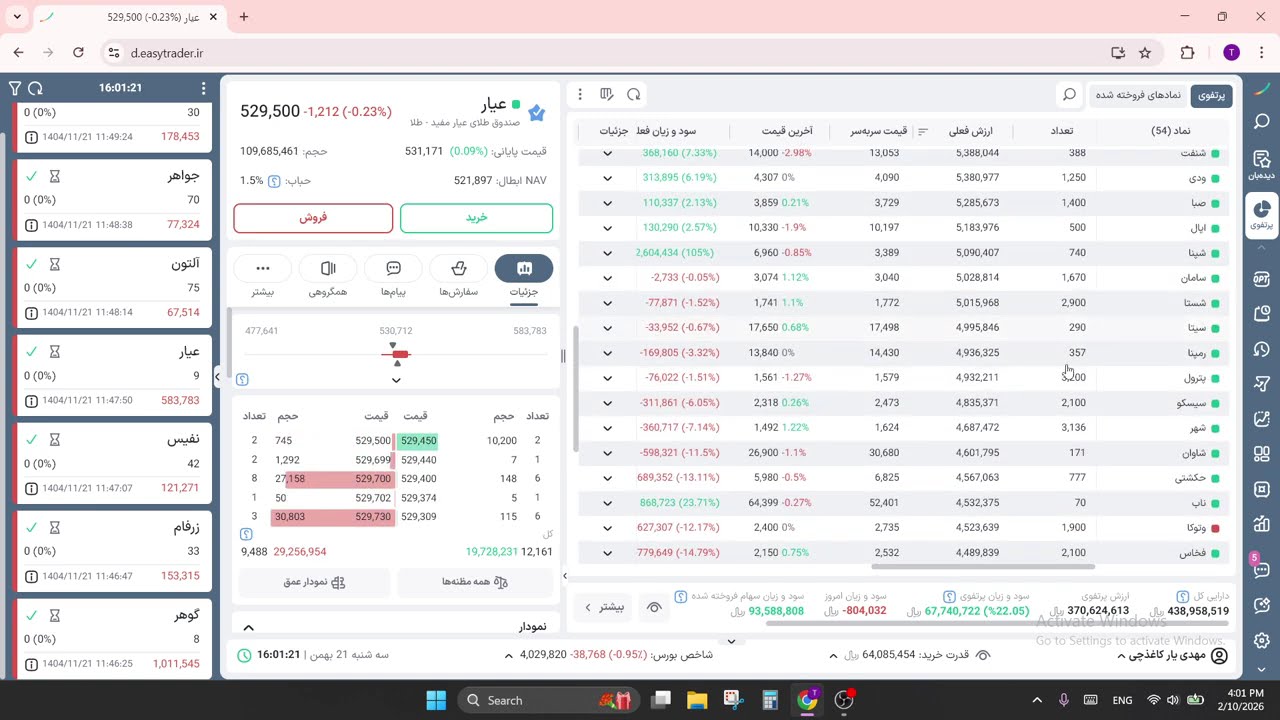Click the Windows taskbar Search box
The width and height of the screenshot is (1280, 720).
click(548, 701)
